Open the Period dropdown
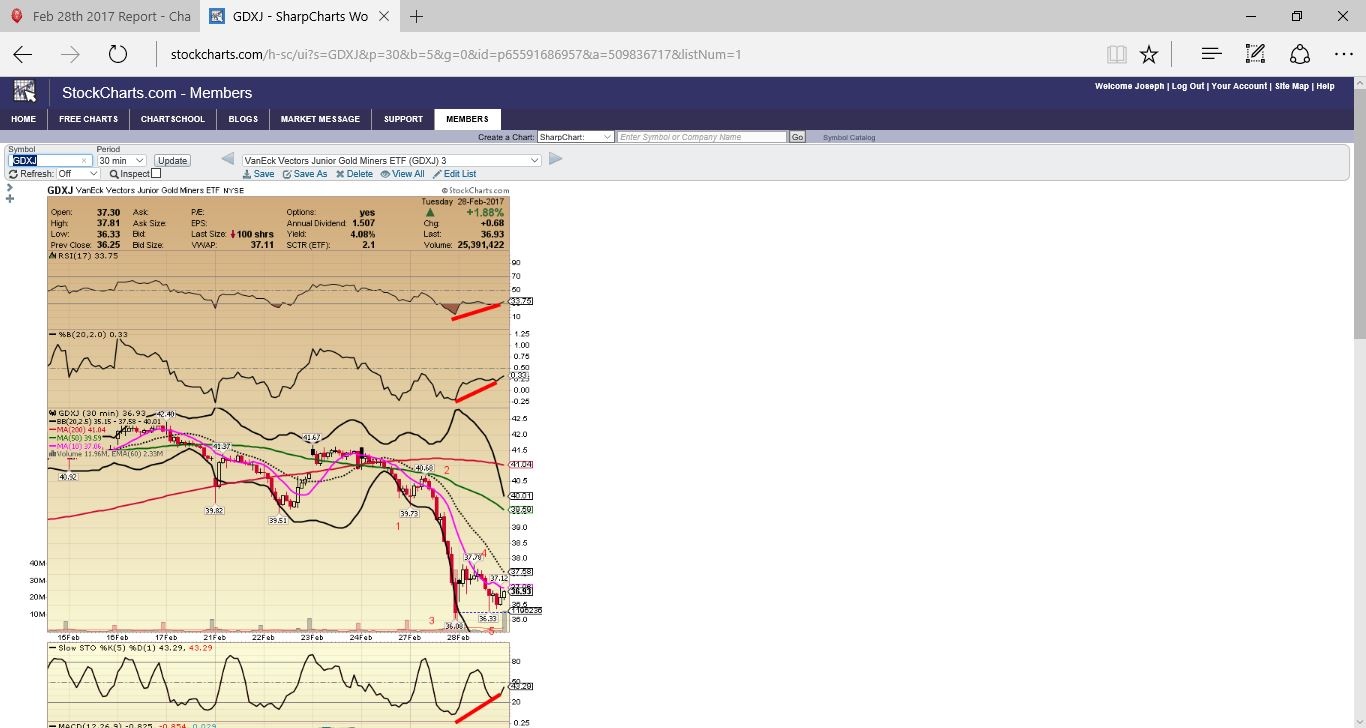1366x728 pixels. click(x=121, y=160)
